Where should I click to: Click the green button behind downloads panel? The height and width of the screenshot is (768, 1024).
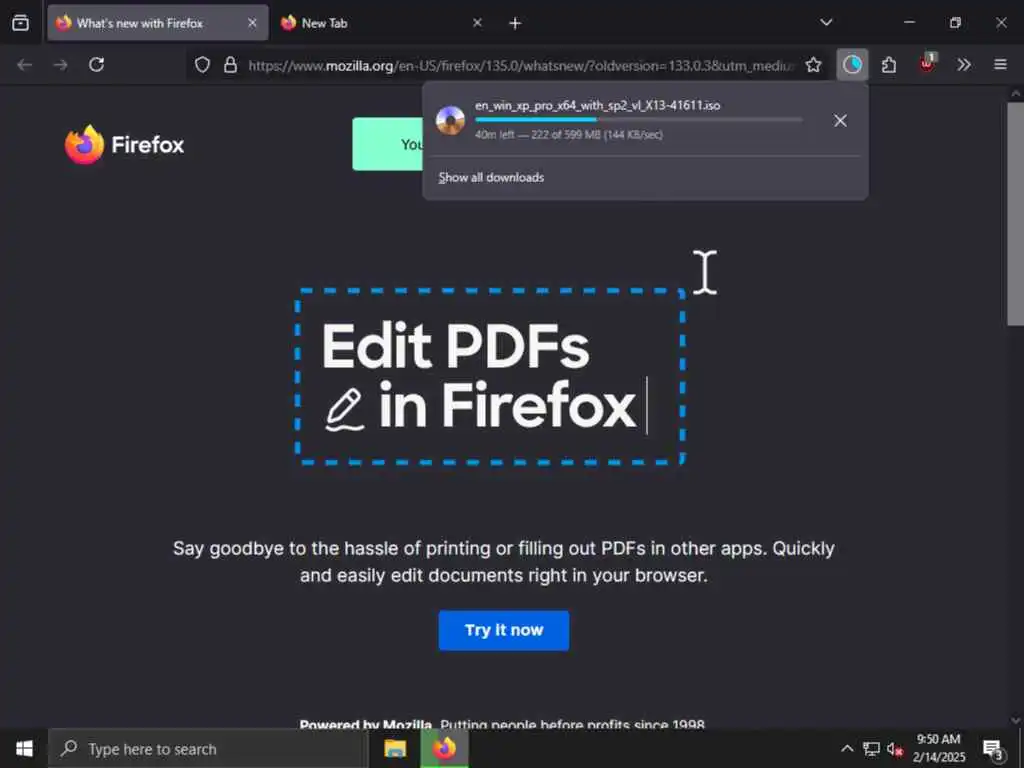(x=387, y=144)
